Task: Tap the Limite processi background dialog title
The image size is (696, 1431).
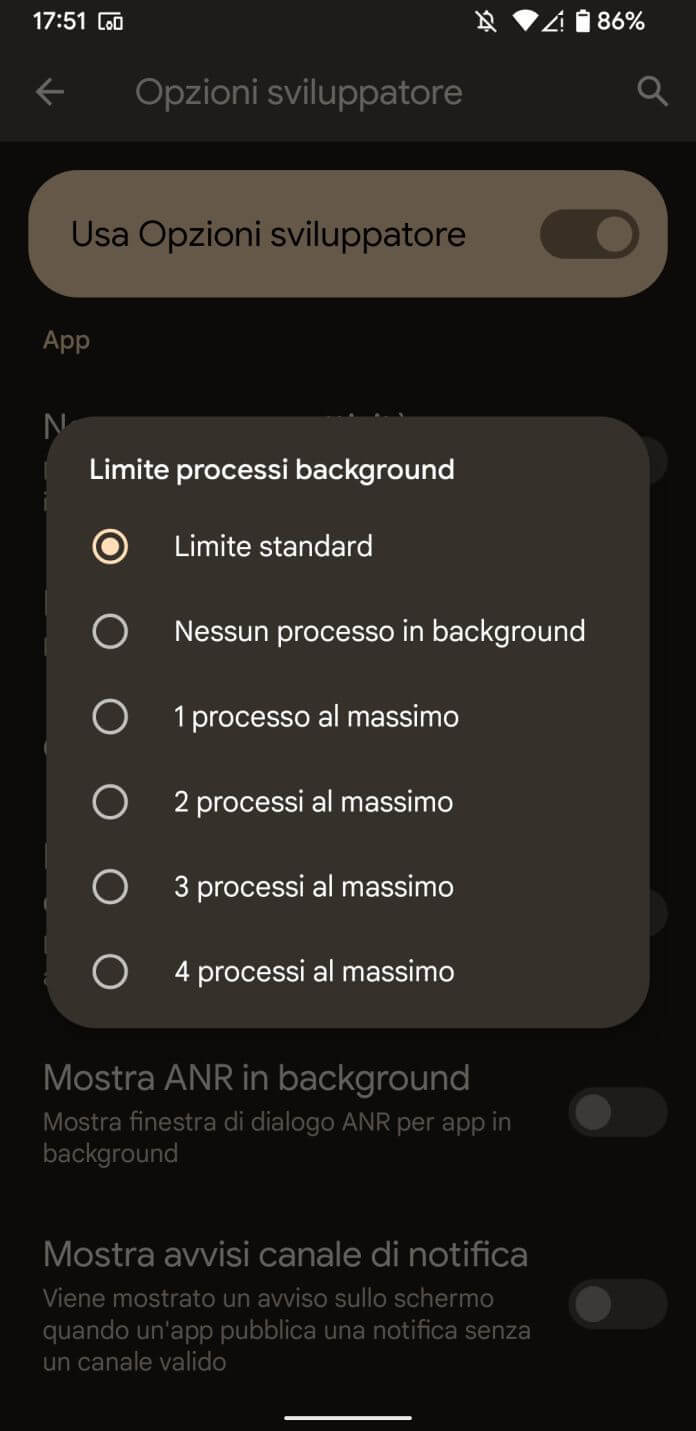Action: pyautogui.click(x=272, y=469)
